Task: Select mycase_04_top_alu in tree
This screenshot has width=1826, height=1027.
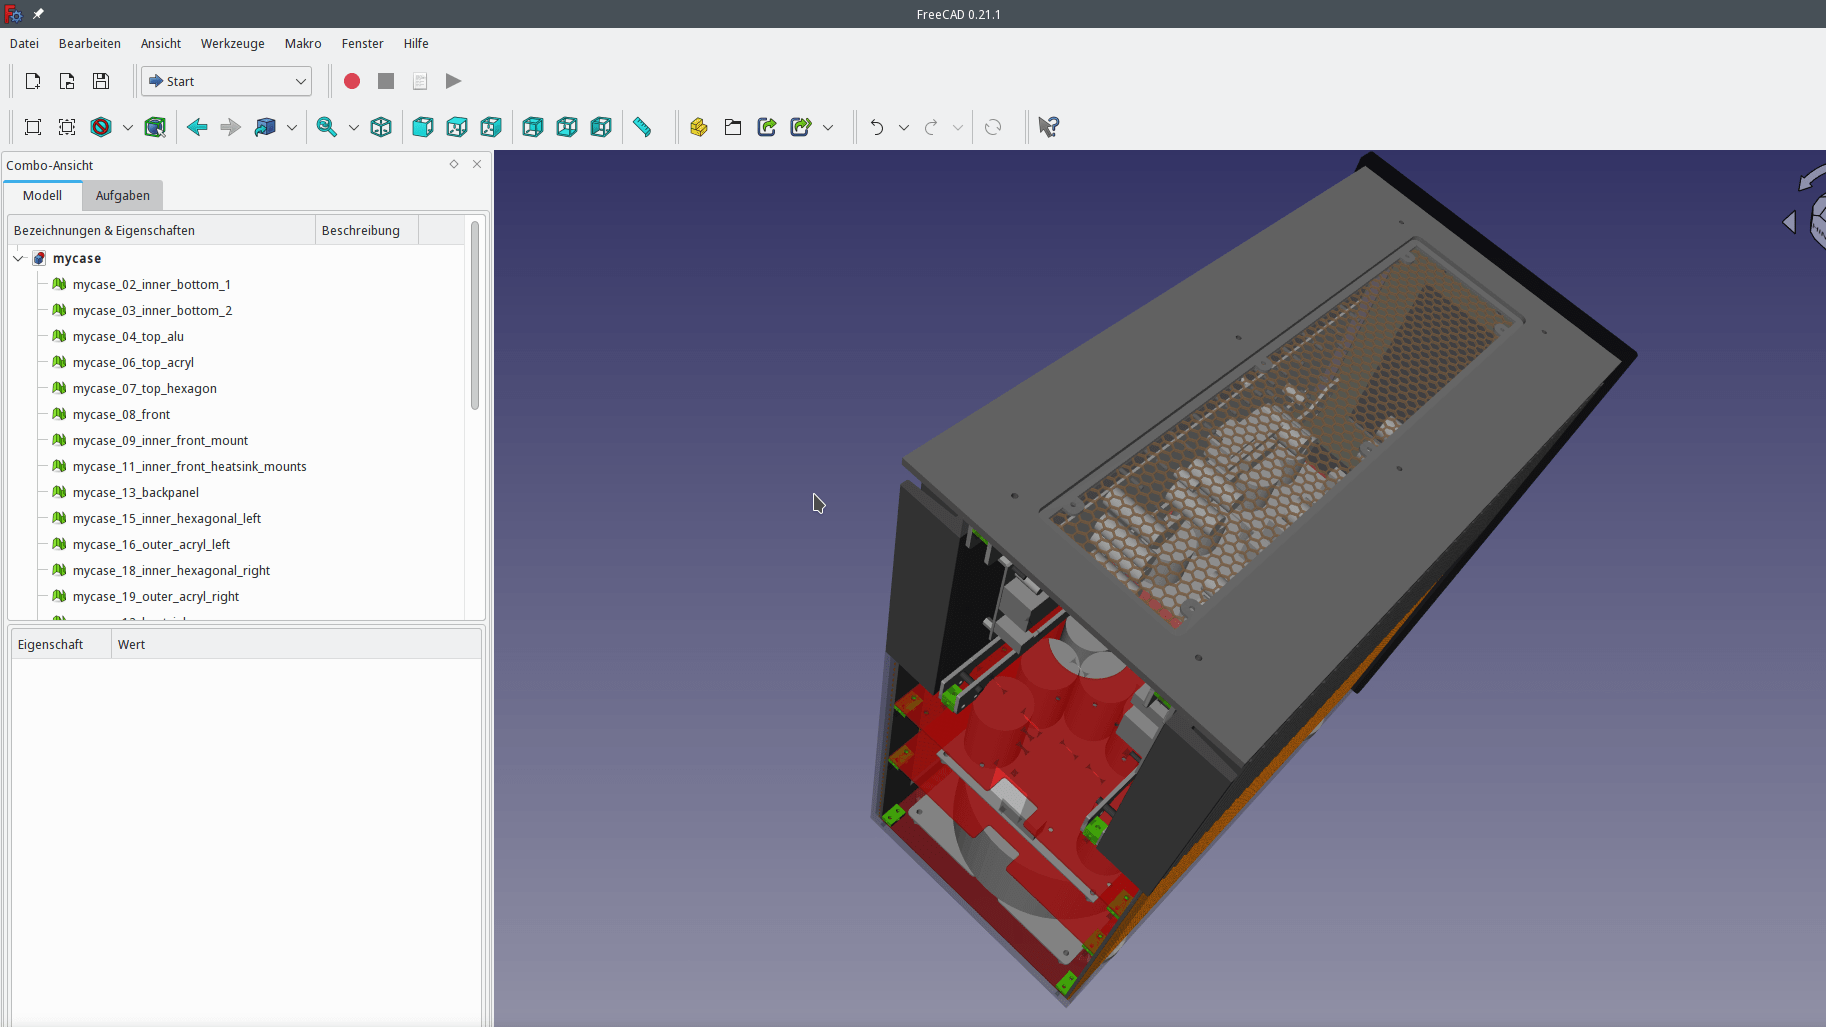Action: click(x=128, y=336)
